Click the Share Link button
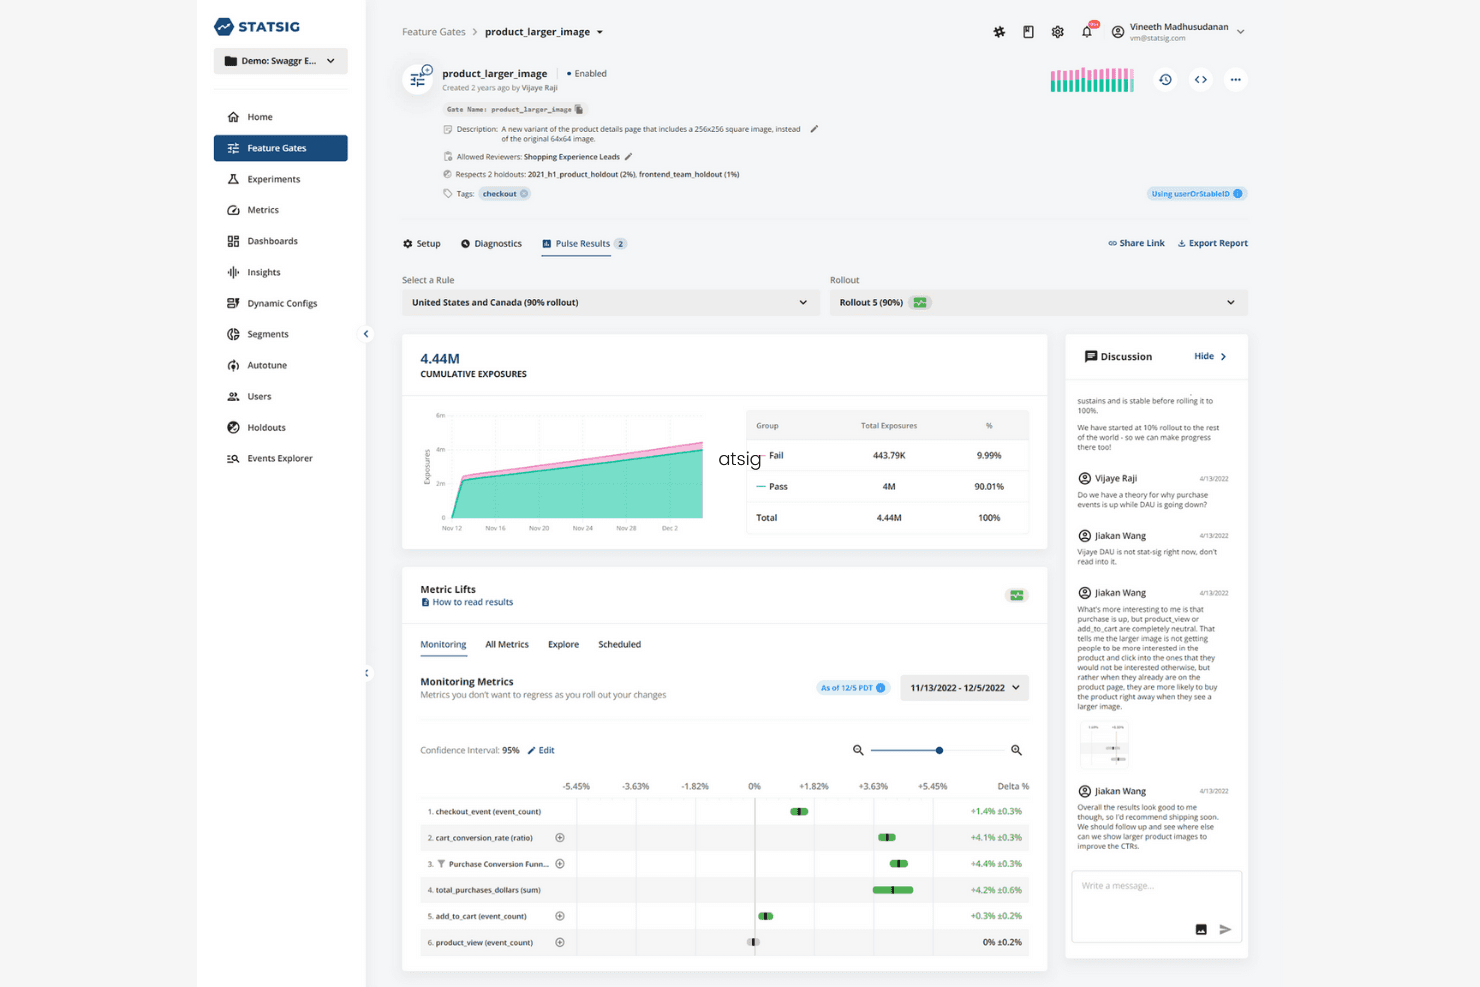 pos(1136,244)
